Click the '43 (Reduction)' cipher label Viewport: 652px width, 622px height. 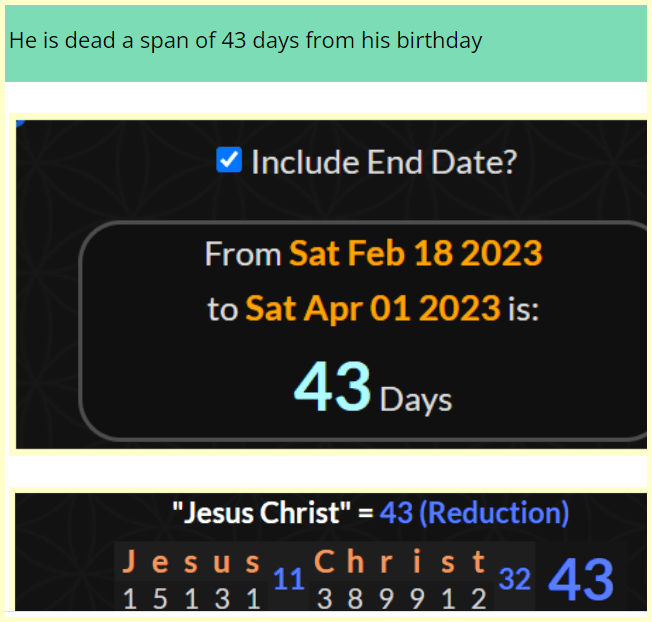coord(474,514)
